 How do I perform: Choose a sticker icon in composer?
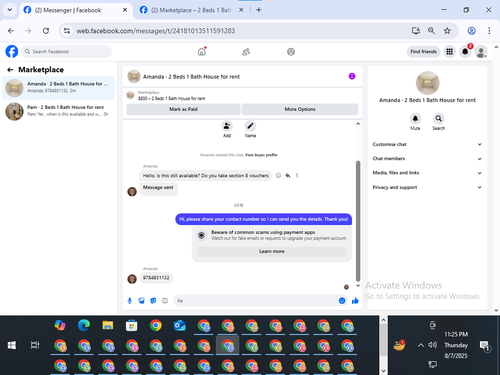pyautogui.click(x=153, y=301)
